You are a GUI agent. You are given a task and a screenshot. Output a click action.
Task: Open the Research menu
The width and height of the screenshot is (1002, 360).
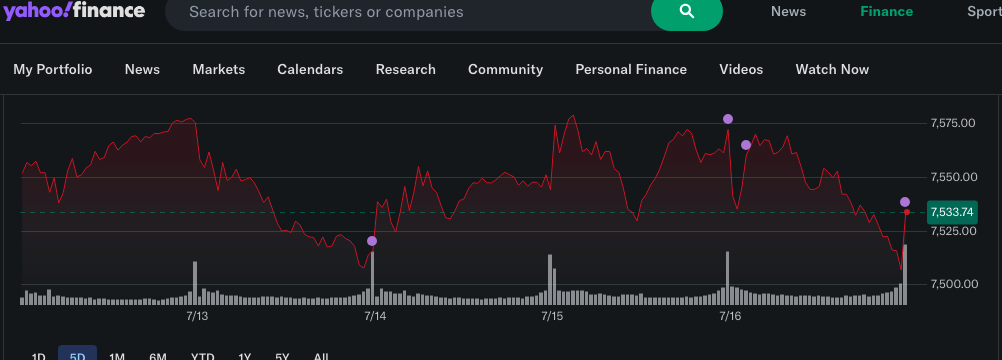pyautogui.click(x=406, y=70)
